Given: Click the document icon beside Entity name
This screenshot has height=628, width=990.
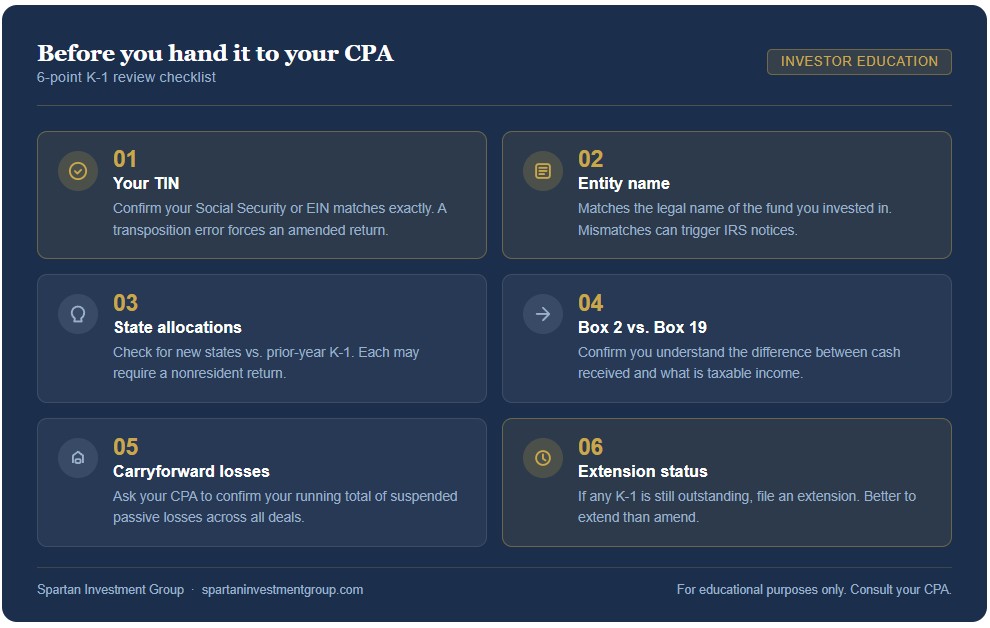Looking at the screenshot, I should [x=543, y=171].
